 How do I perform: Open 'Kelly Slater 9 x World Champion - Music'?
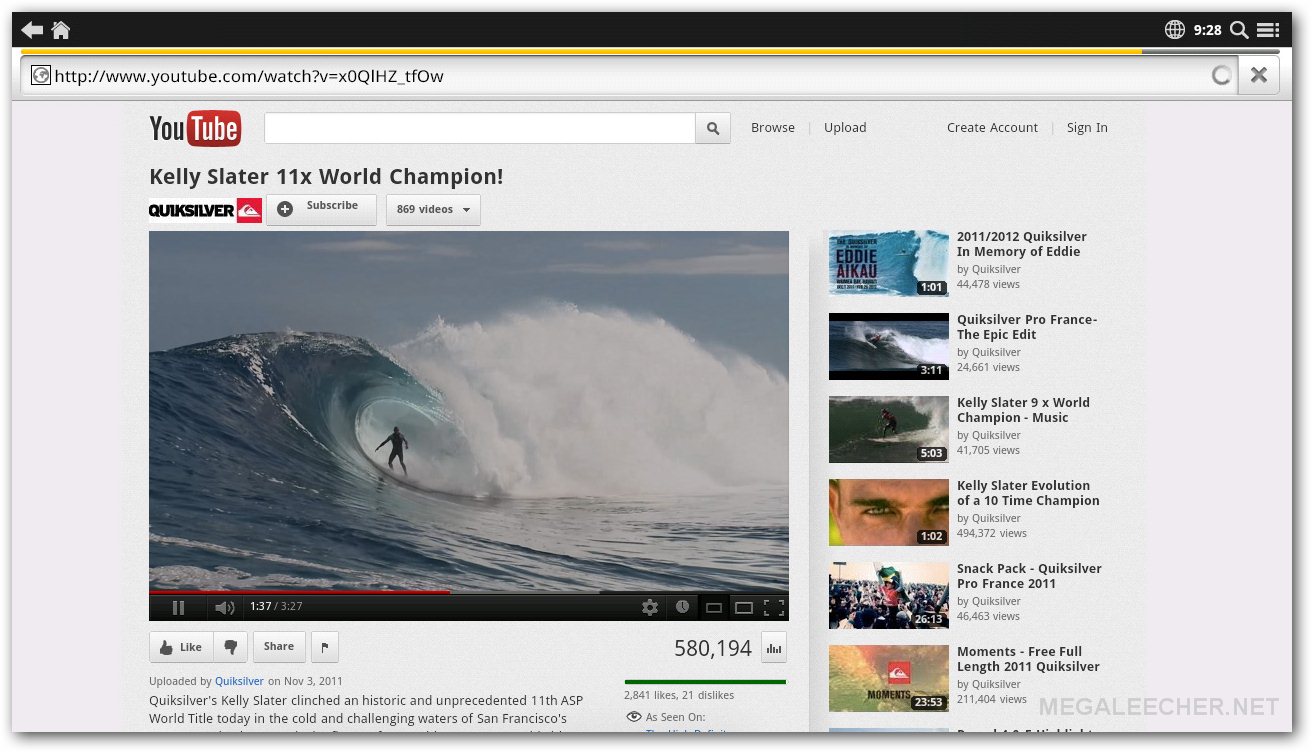click(x=1023, y=410)
